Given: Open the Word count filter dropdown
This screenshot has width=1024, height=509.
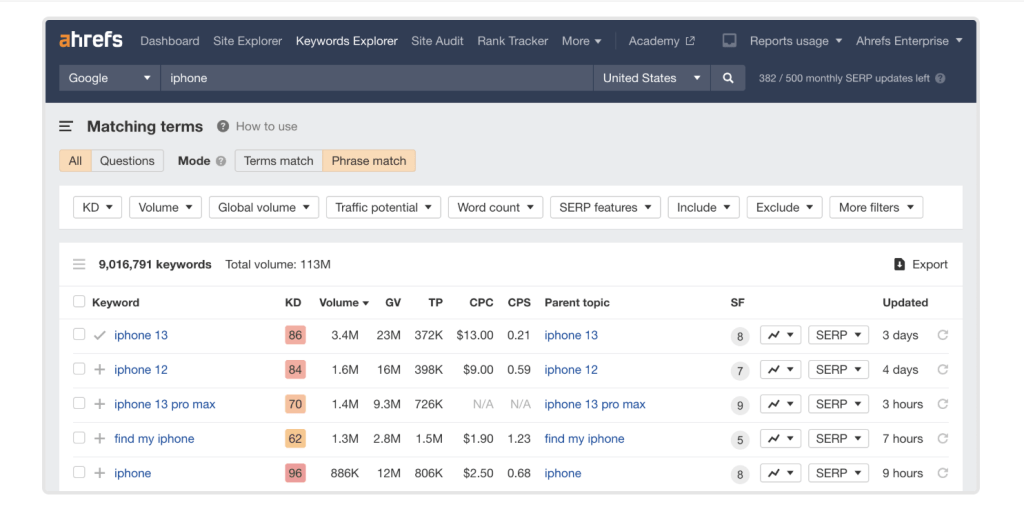Looking at the screenshot, I should pyautogui.click(x=495, y=207).
